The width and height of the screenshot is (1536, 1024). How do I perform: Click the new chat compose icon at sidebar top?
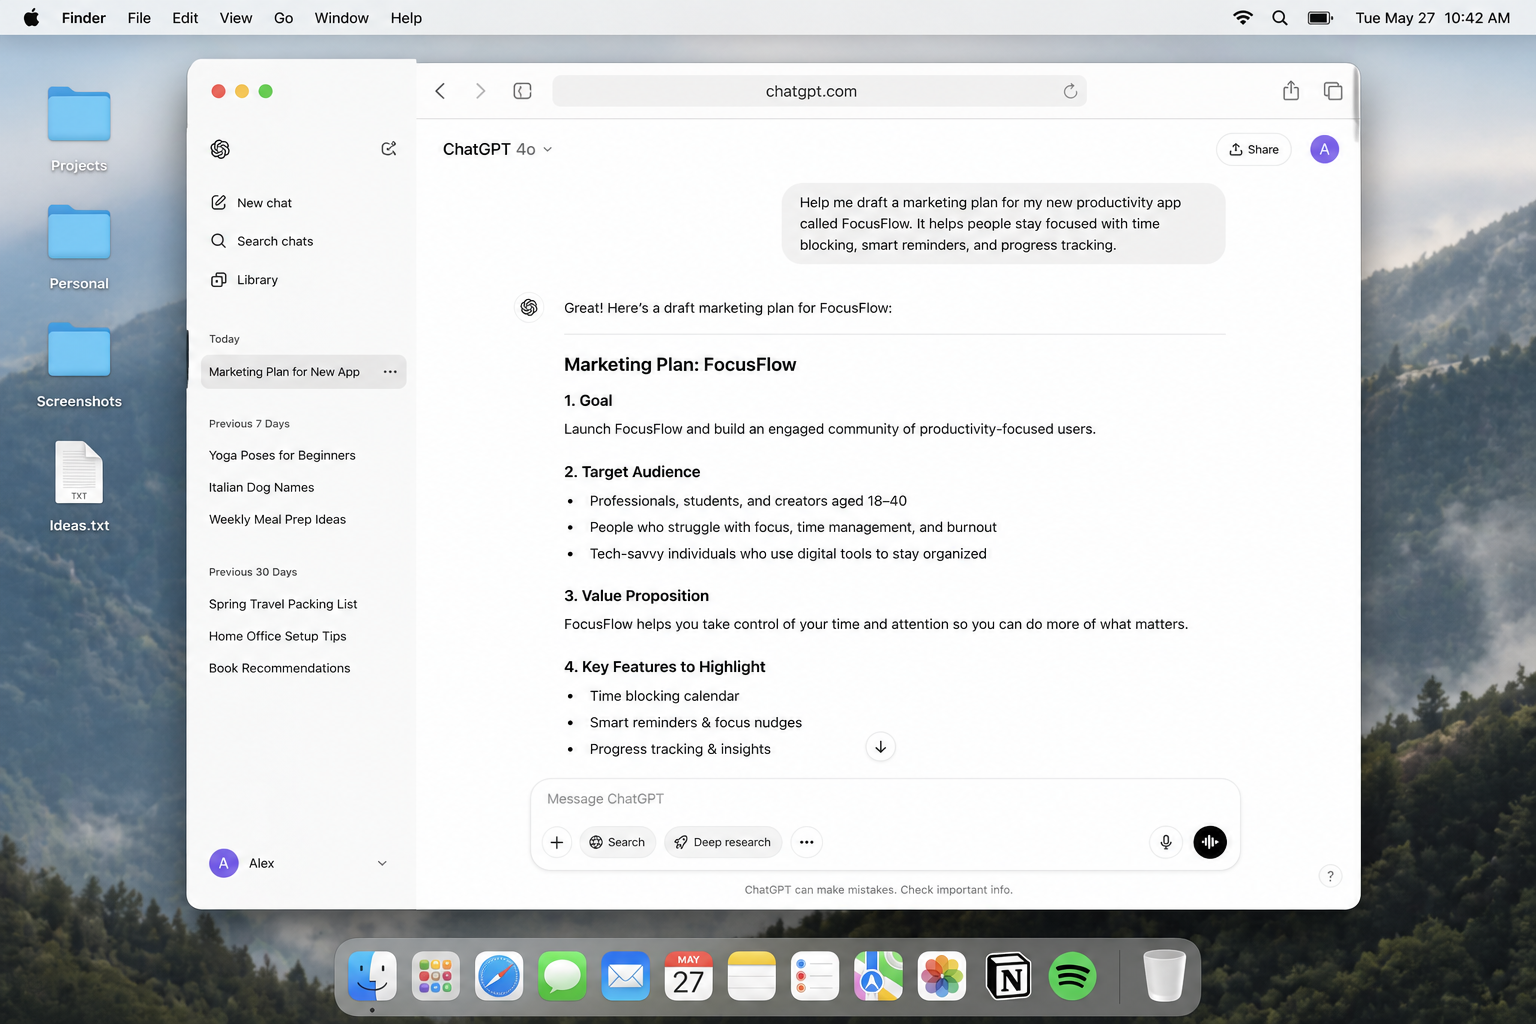389,149
